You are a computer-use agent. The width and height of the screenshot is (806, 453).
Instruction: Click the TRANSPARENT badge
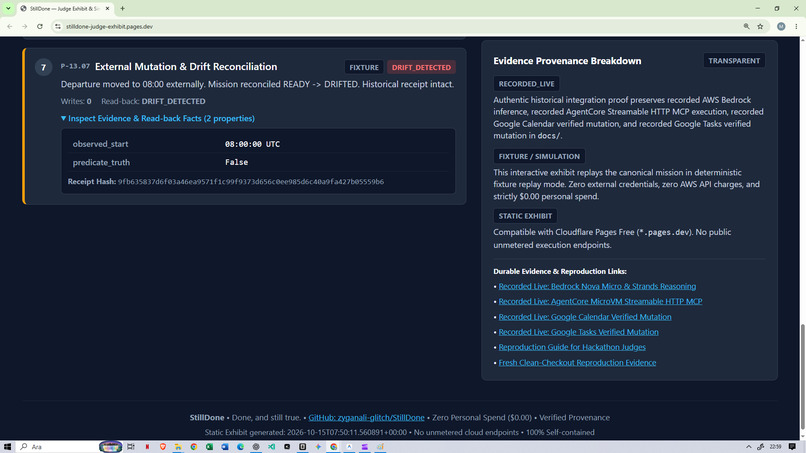(734, 61)
